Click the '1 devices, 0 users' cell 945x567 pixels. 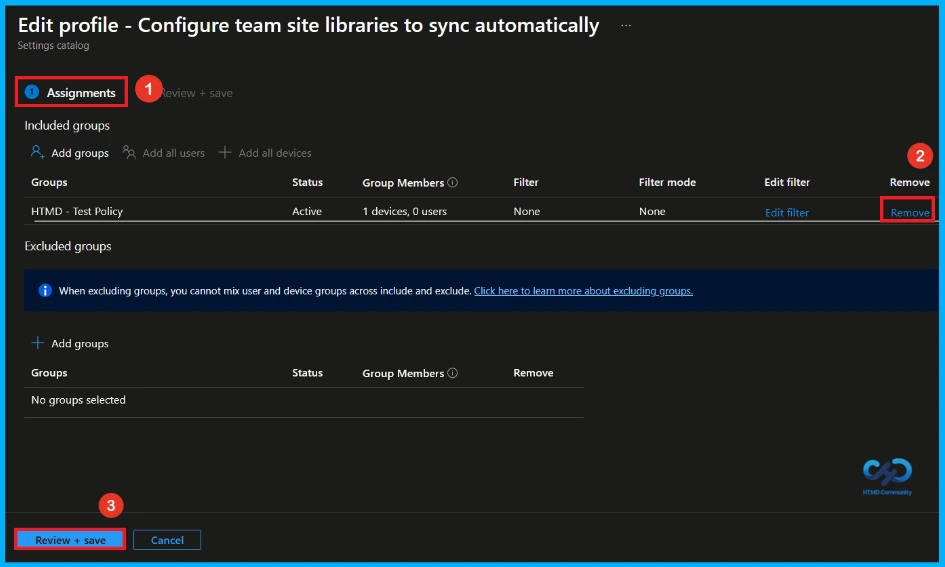404,211
